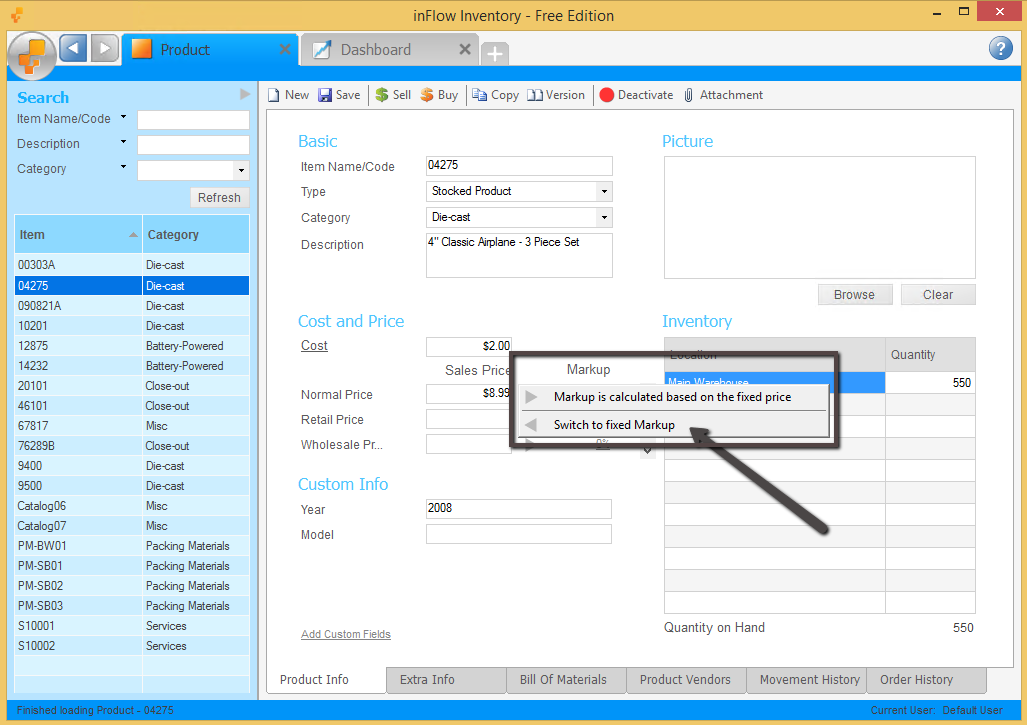
Task: Close the Product tab
Action: pyautogui.click(x=285, y=49)
